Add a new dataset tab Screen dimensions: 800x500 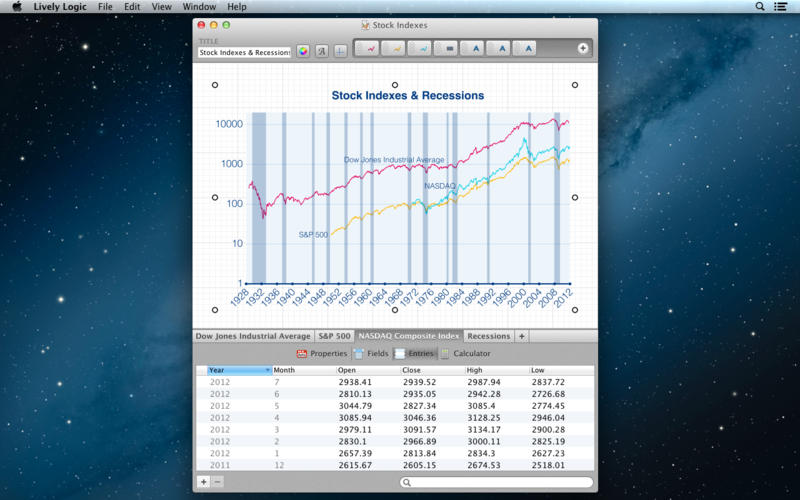pyautogui.click(x=522, y=336)
